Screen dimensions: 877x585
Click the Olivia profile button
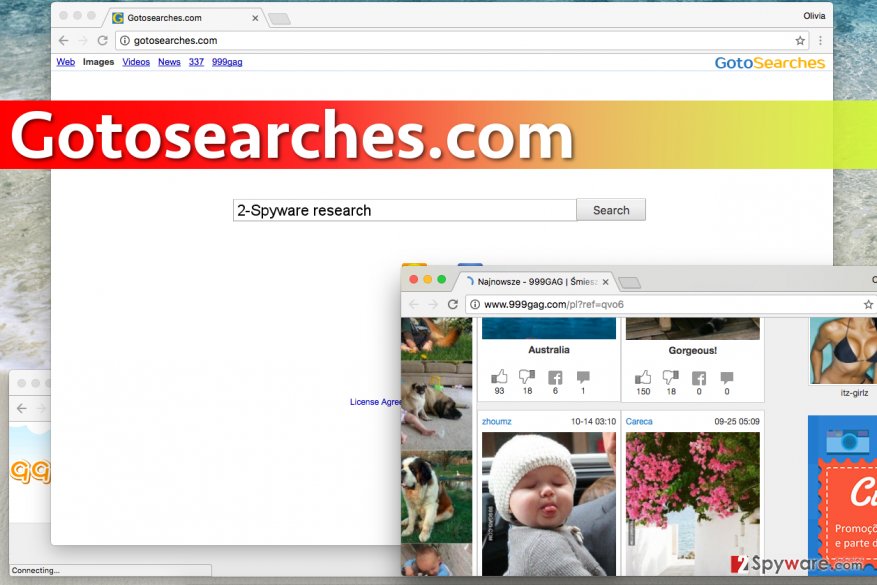[814, 16]
